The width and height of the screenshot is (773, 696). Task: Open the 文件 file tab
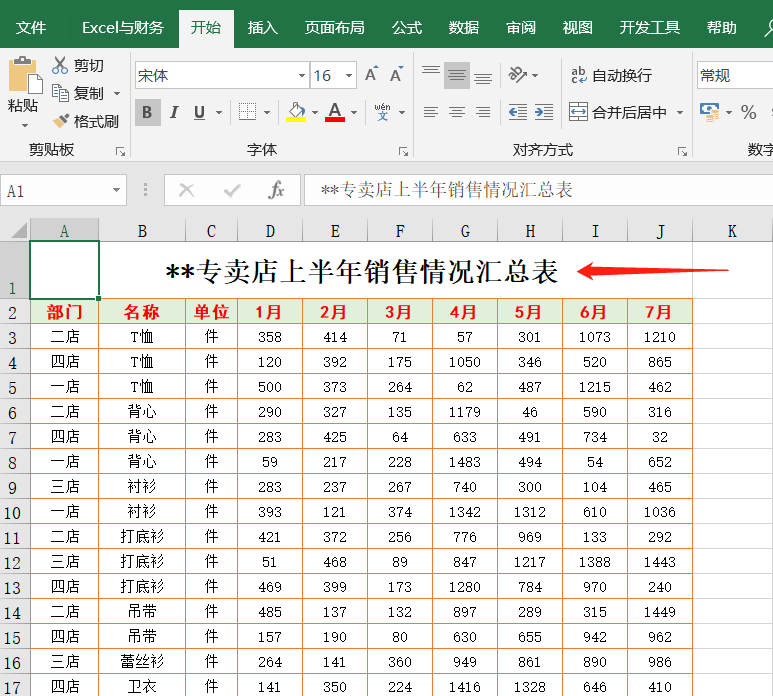pos(31,28)
